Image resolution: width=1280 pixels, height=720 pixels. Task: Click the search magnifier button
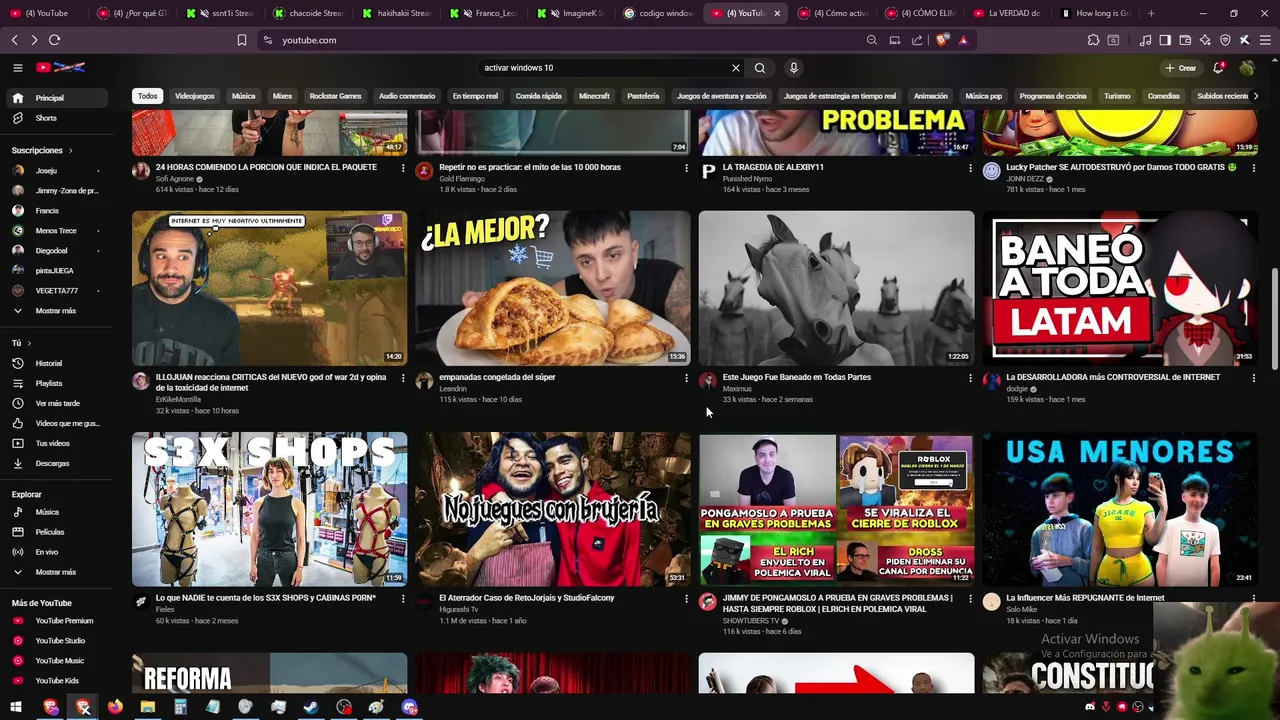760,68
